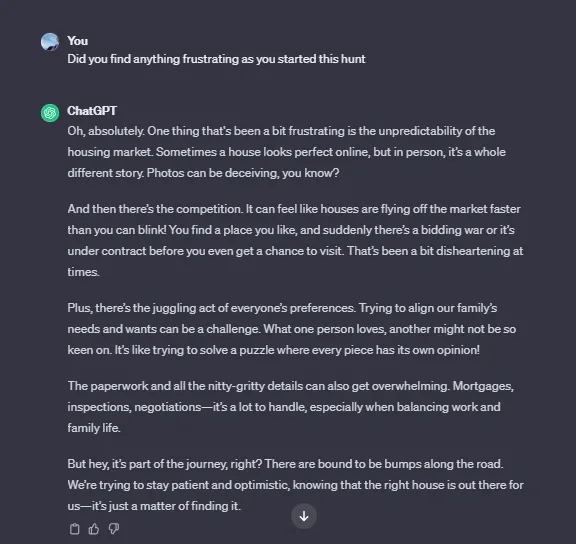The image size is (576, 544).
Task: Click the 'ChatGPT' sender name
Action: (92, 111)
